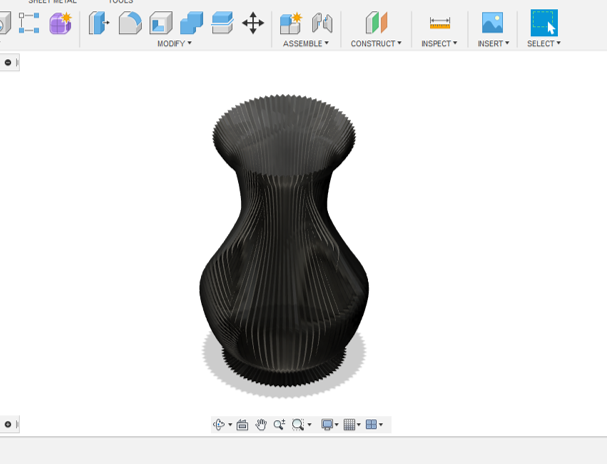
Task: Expand the CONSTRUCT dropdown
Action: [376, 43]
